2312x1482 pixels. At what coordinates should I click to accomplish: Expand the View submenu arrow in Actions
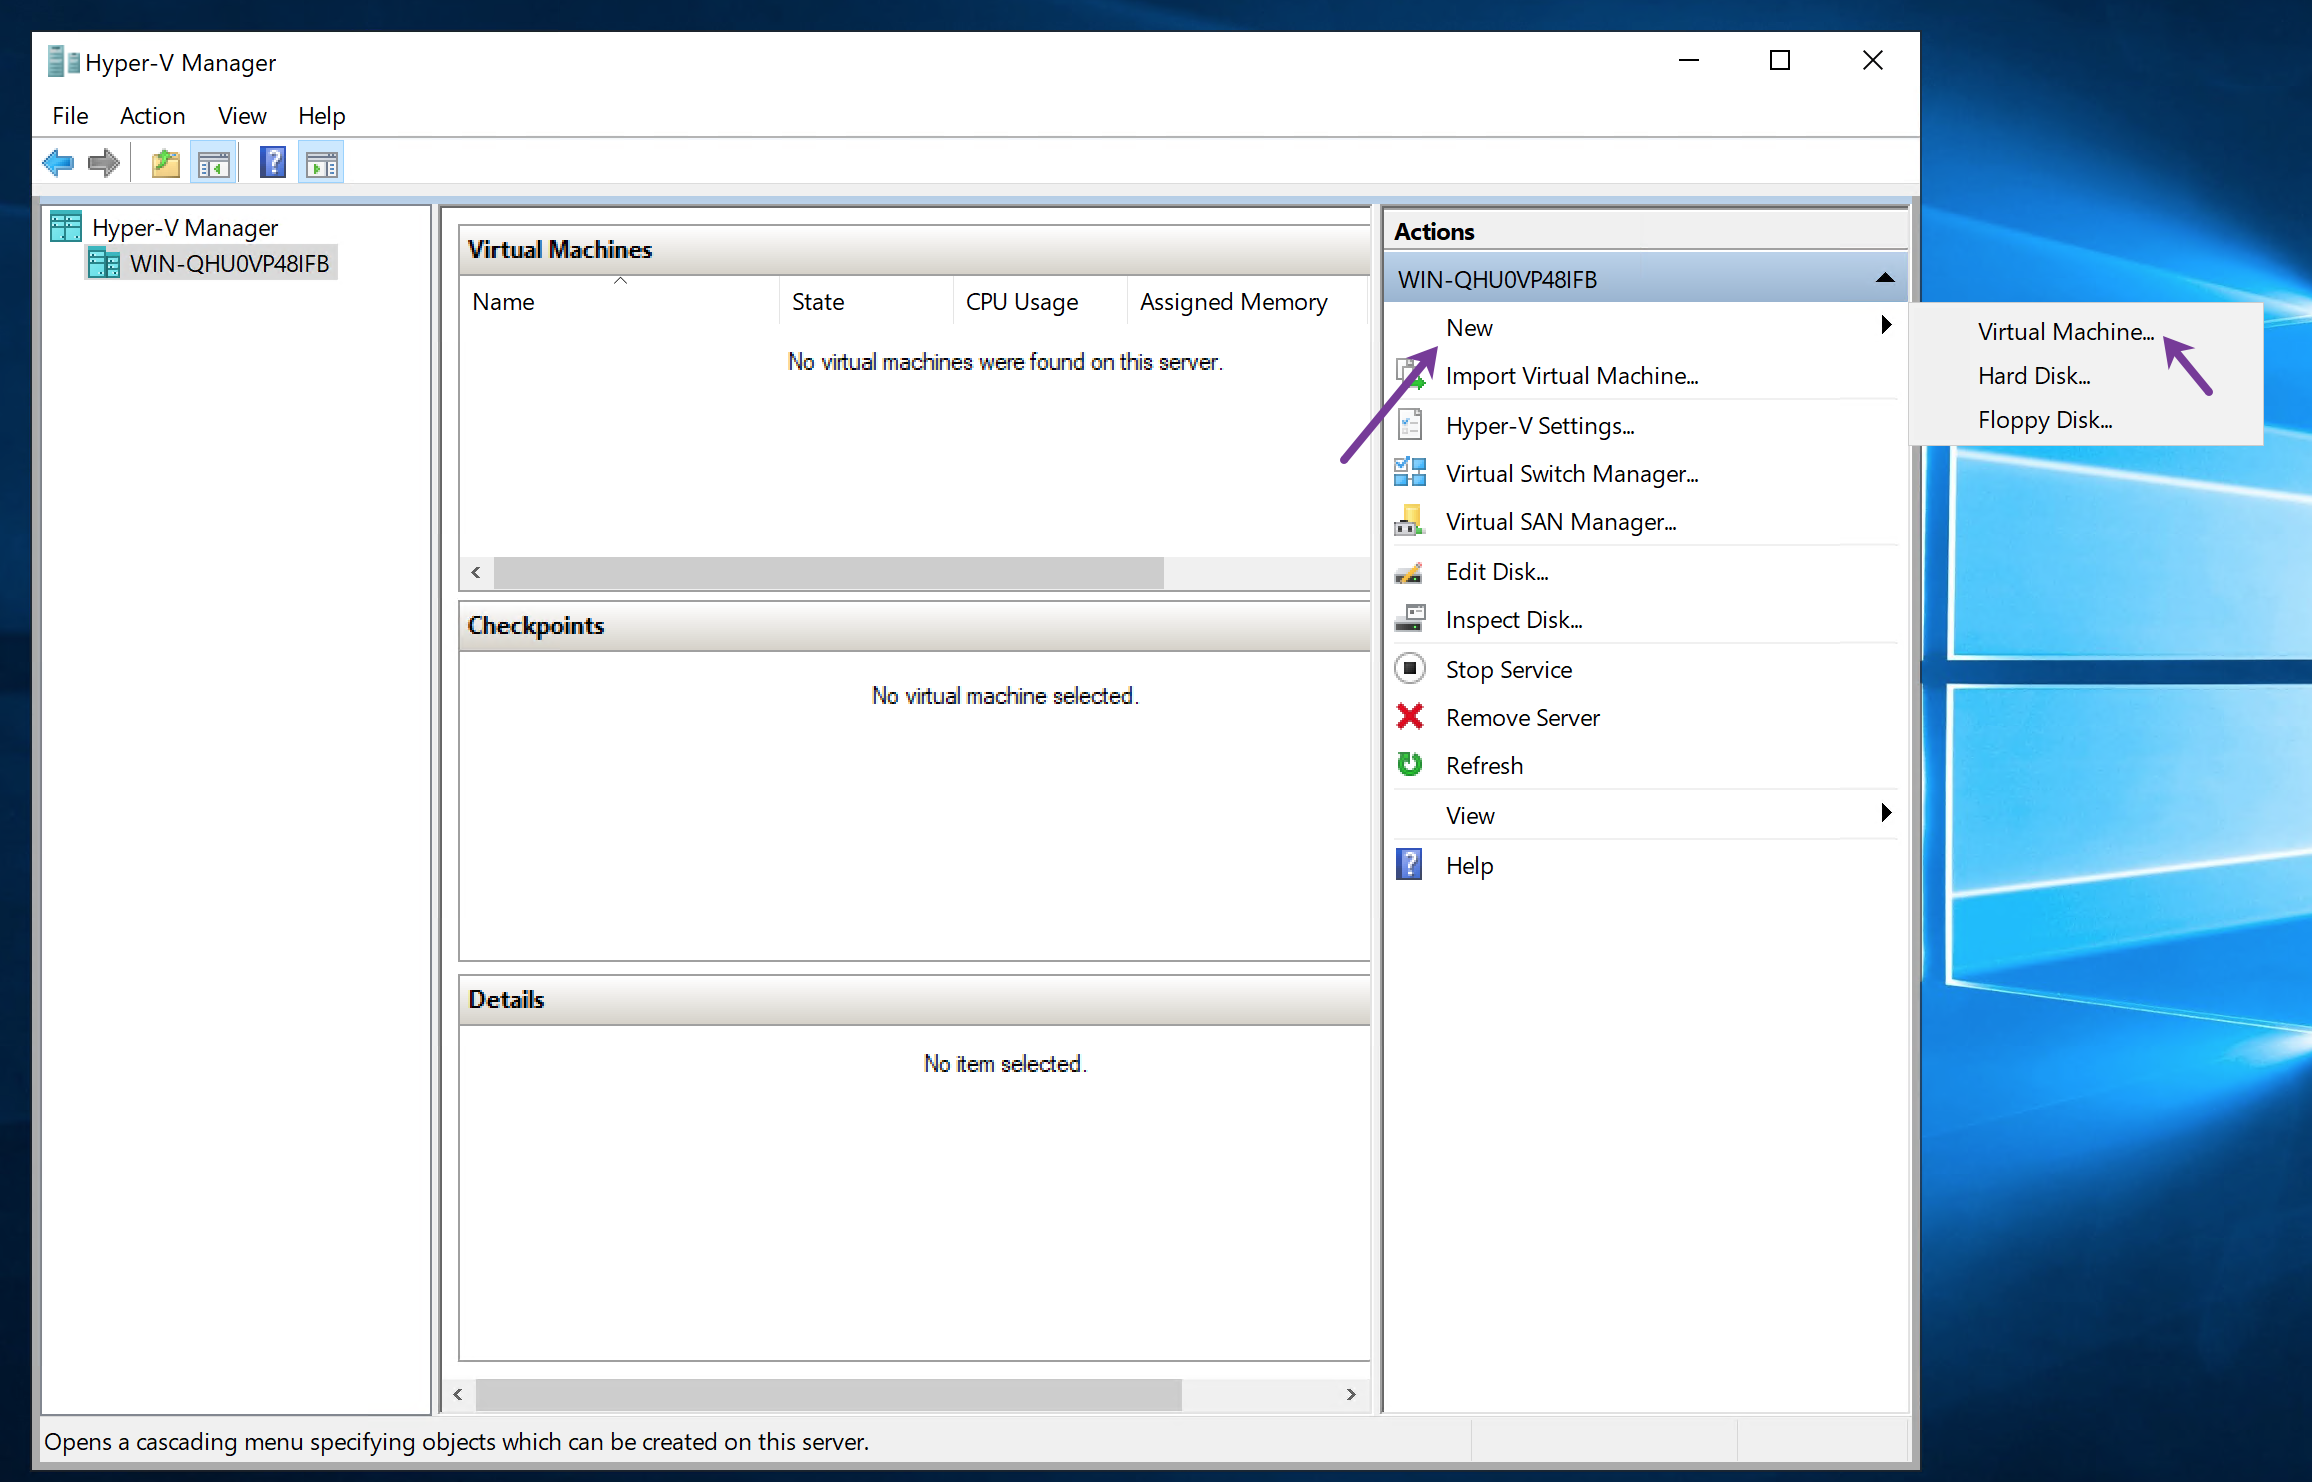coord(1885,814)
